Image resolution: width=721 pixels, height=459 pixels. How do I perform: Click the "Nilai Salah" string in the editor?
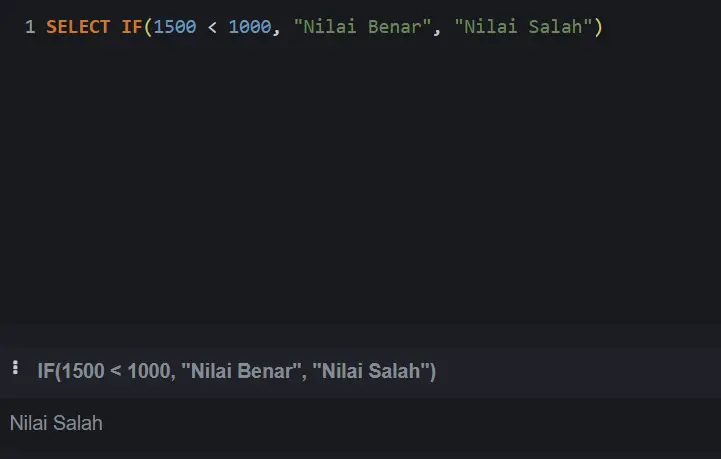click(x=523, y=27)
